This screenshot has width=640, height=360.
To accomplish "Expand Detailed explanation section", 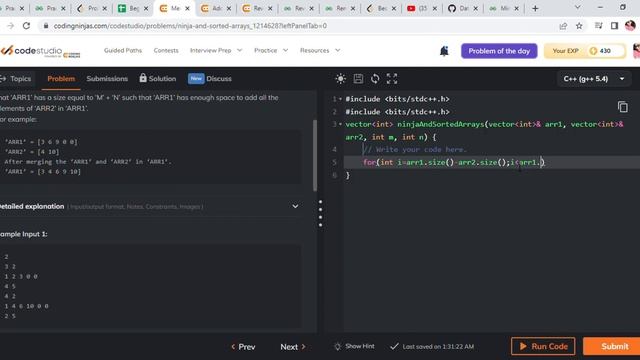I will [x=295, y=207].
